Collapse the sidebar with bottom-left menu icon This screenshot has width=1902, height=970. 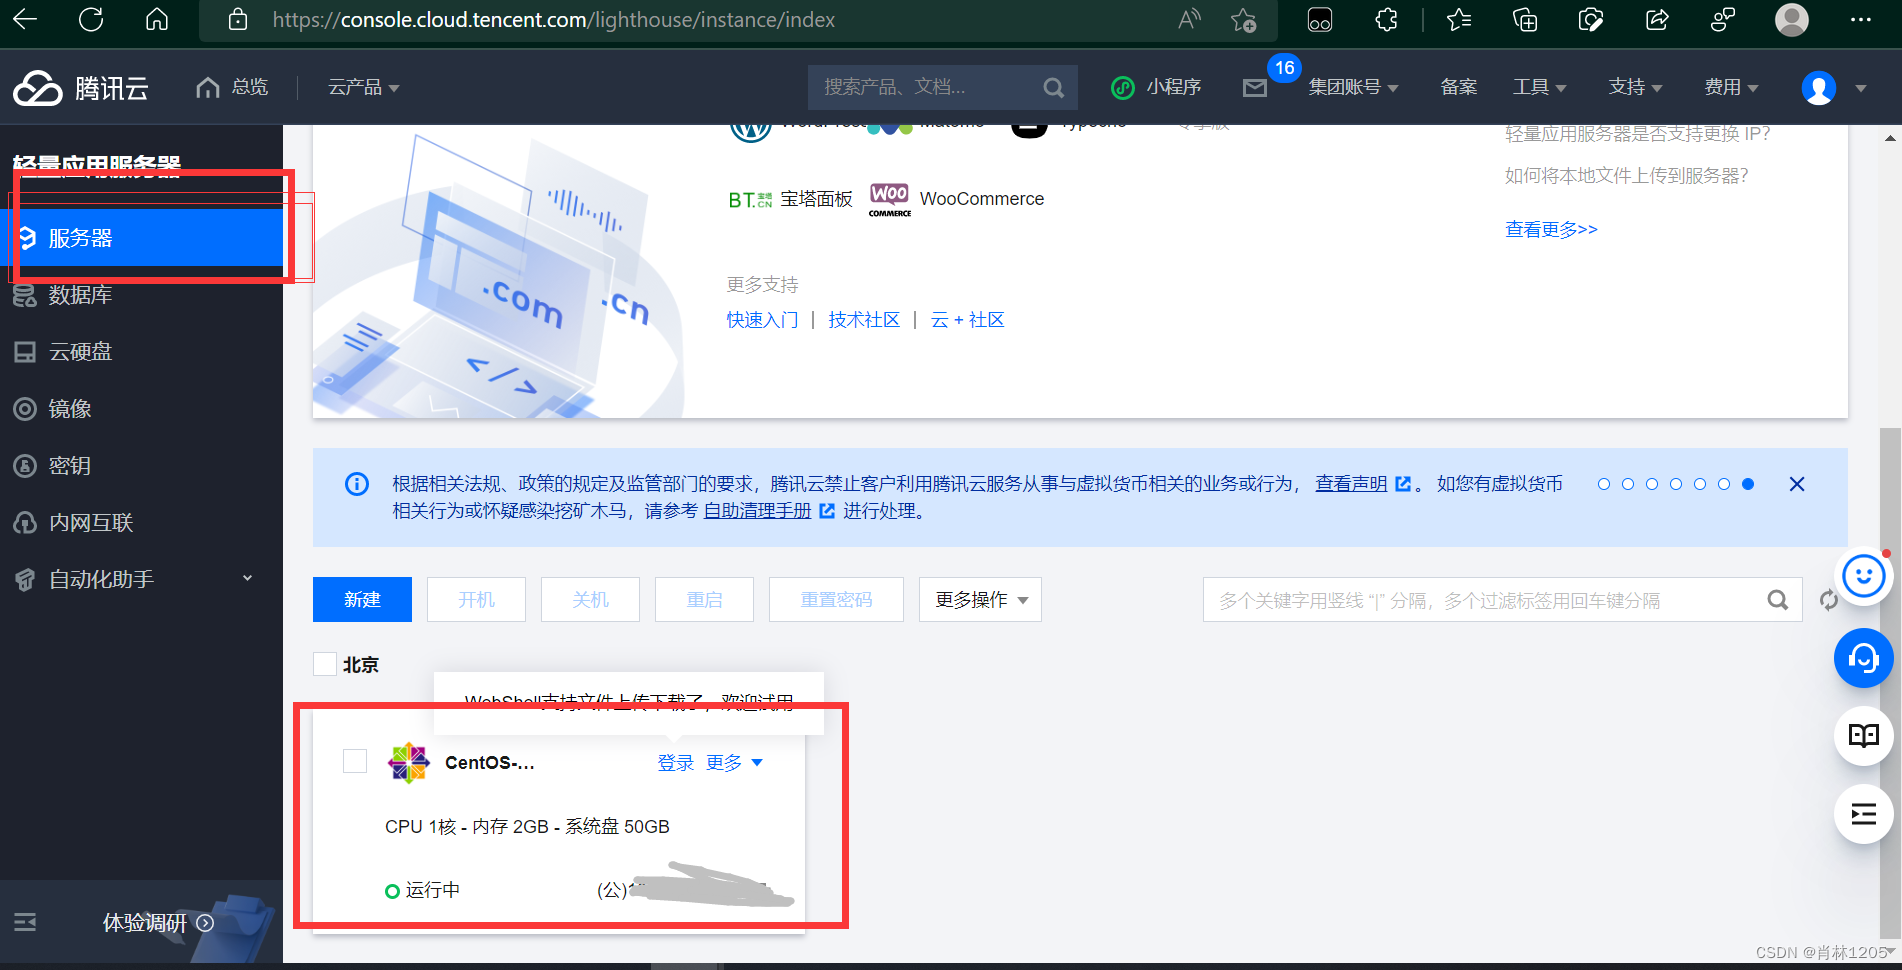click(25, 922)
